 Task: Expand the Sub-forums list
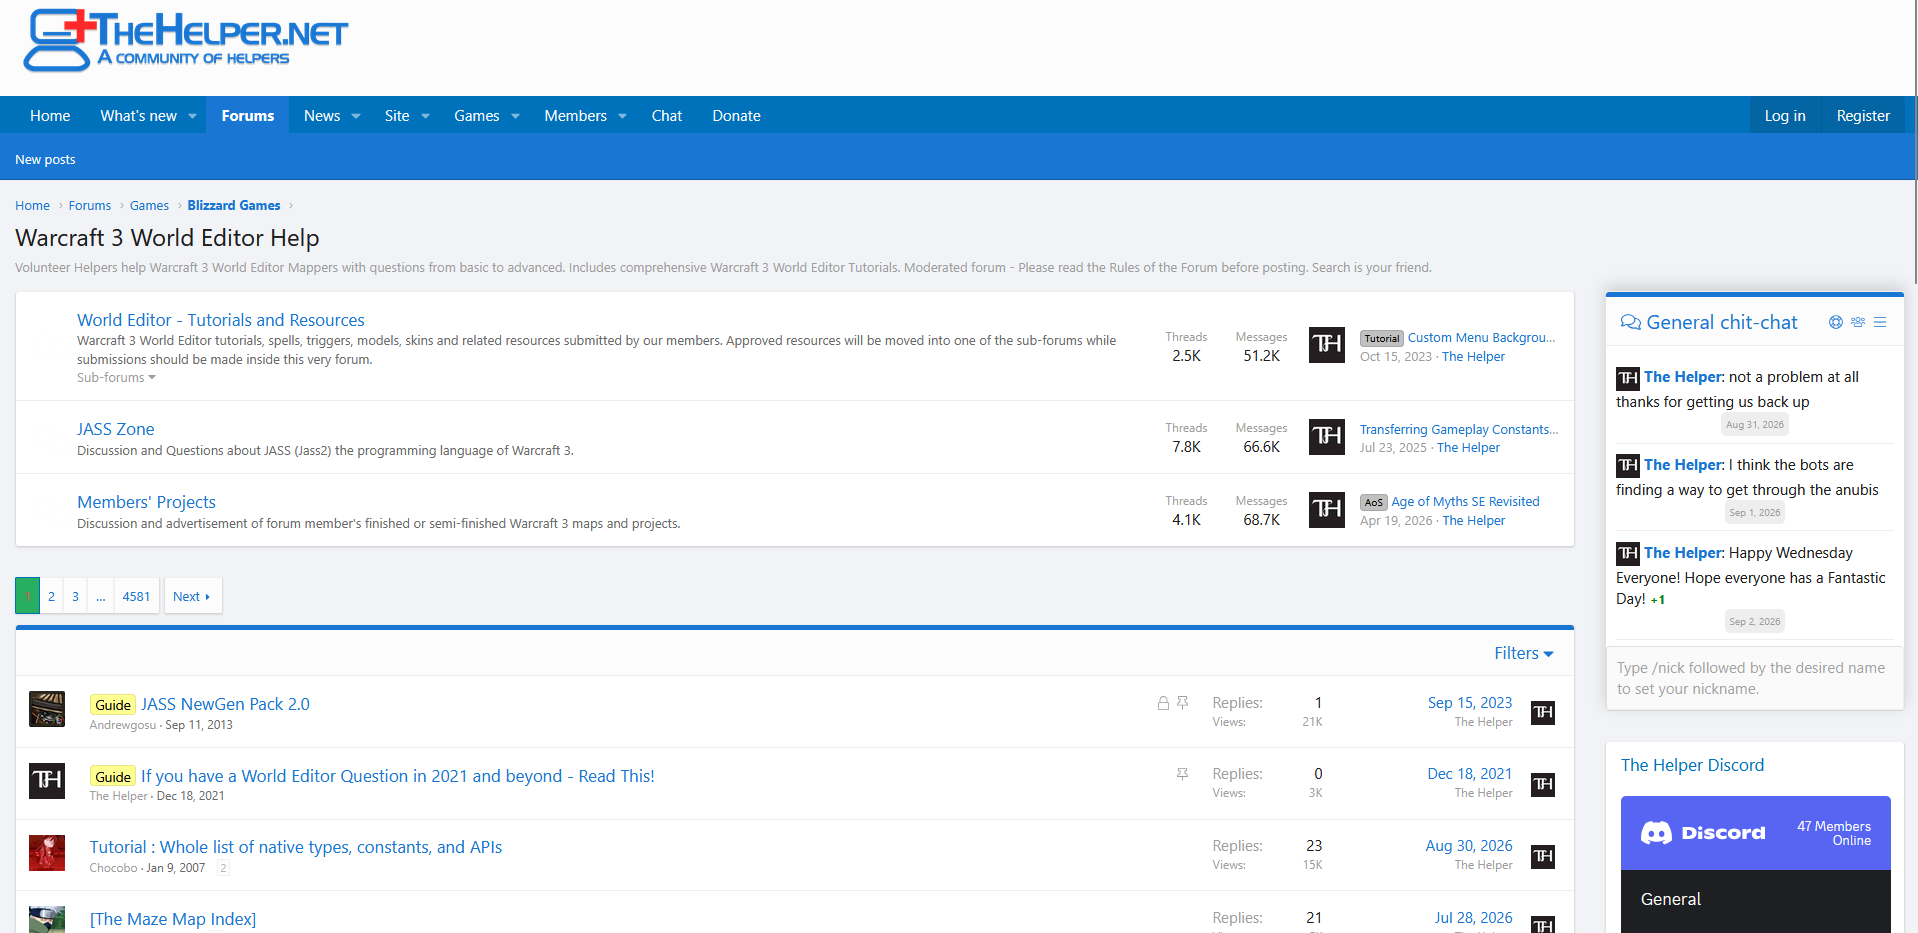pyautogui.click(x=116, y=378)
